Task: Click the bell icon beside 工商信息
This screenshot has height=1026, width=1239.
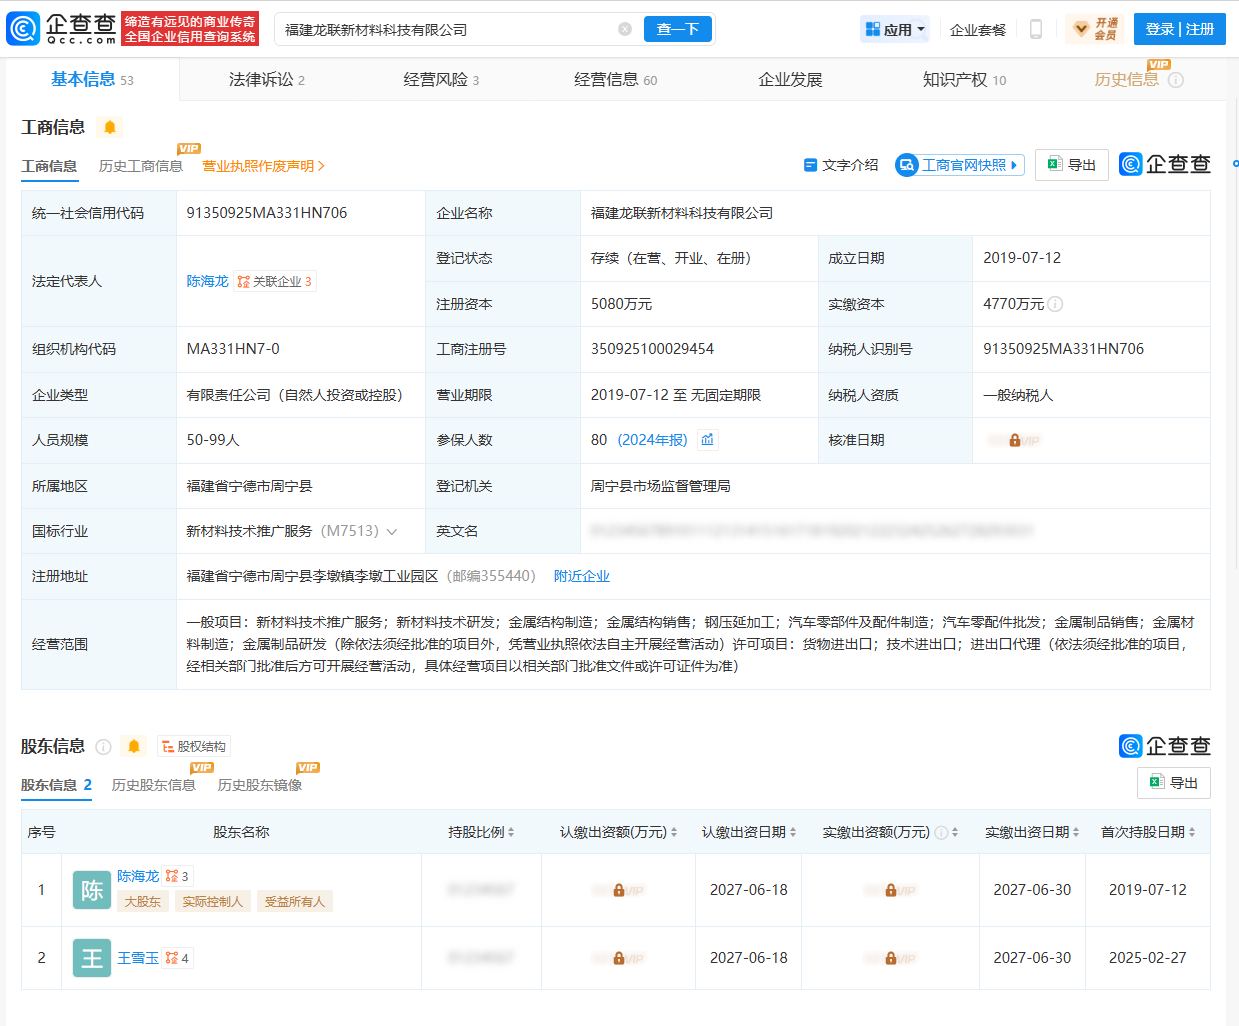Action: (x=110, y=127)
